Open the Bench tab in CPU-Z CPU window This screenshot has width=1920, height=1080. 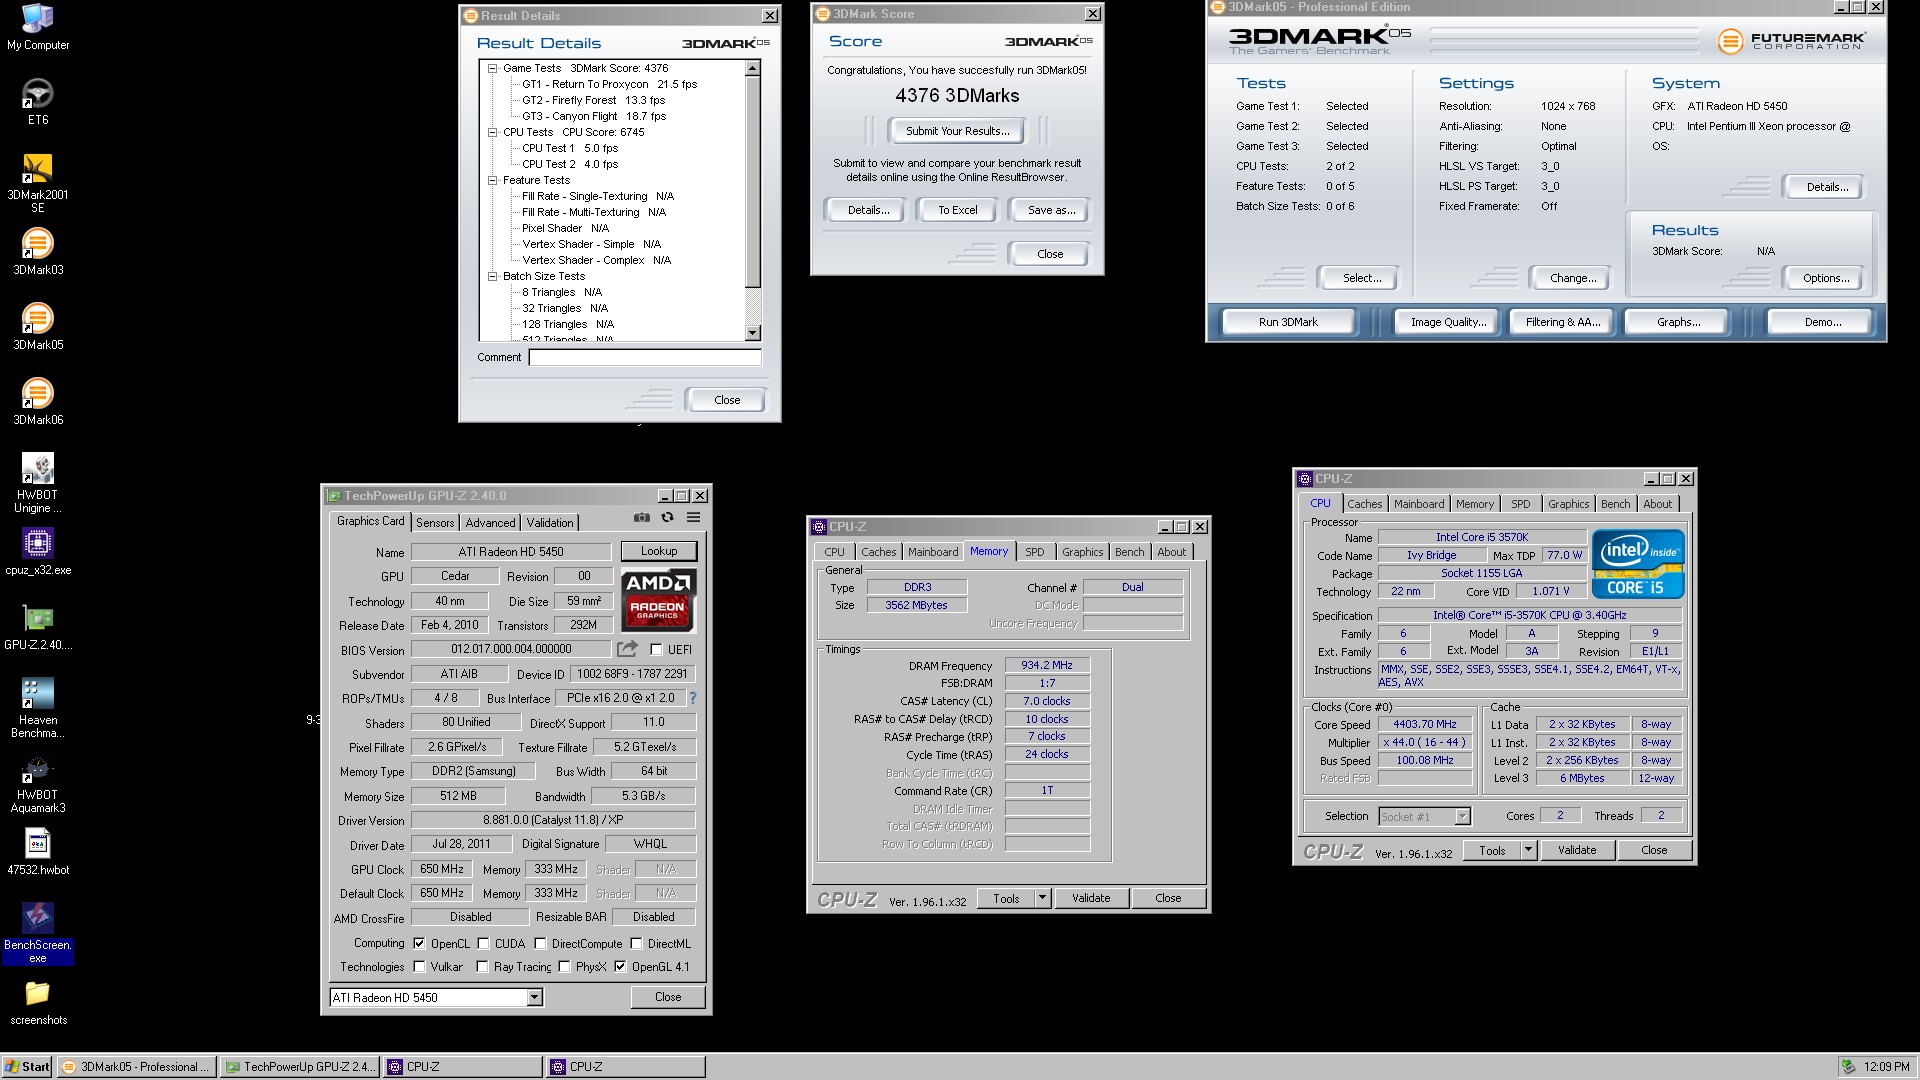(x=1615, y=504)
